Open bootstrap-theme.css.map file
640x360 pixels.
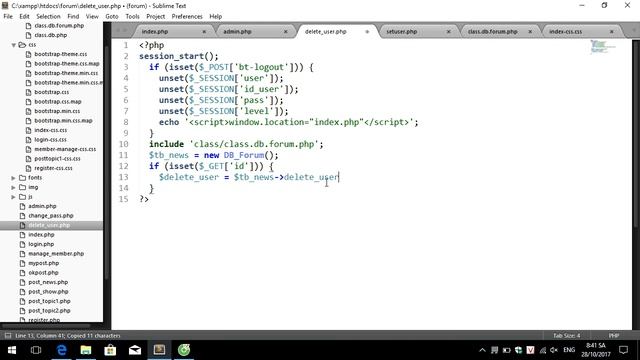coord(67,64)
